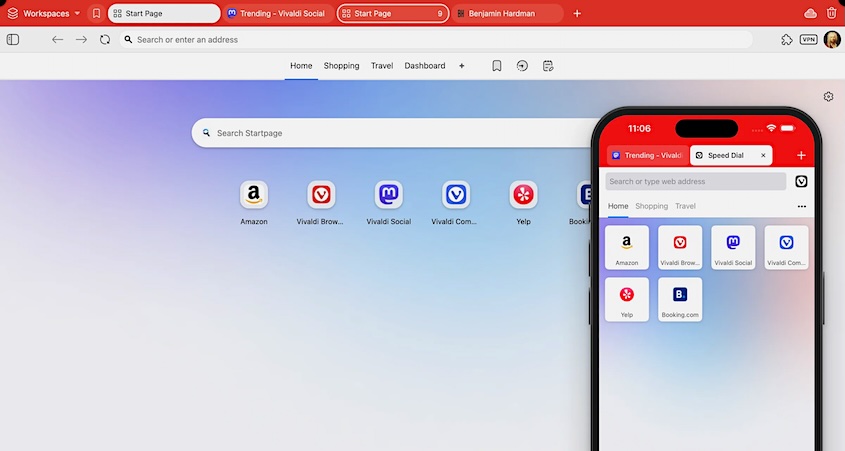The width and height of the screenshot is (845, 451).
Task: Open the extensions puzzle icon
Action: (x=787, y=39)
